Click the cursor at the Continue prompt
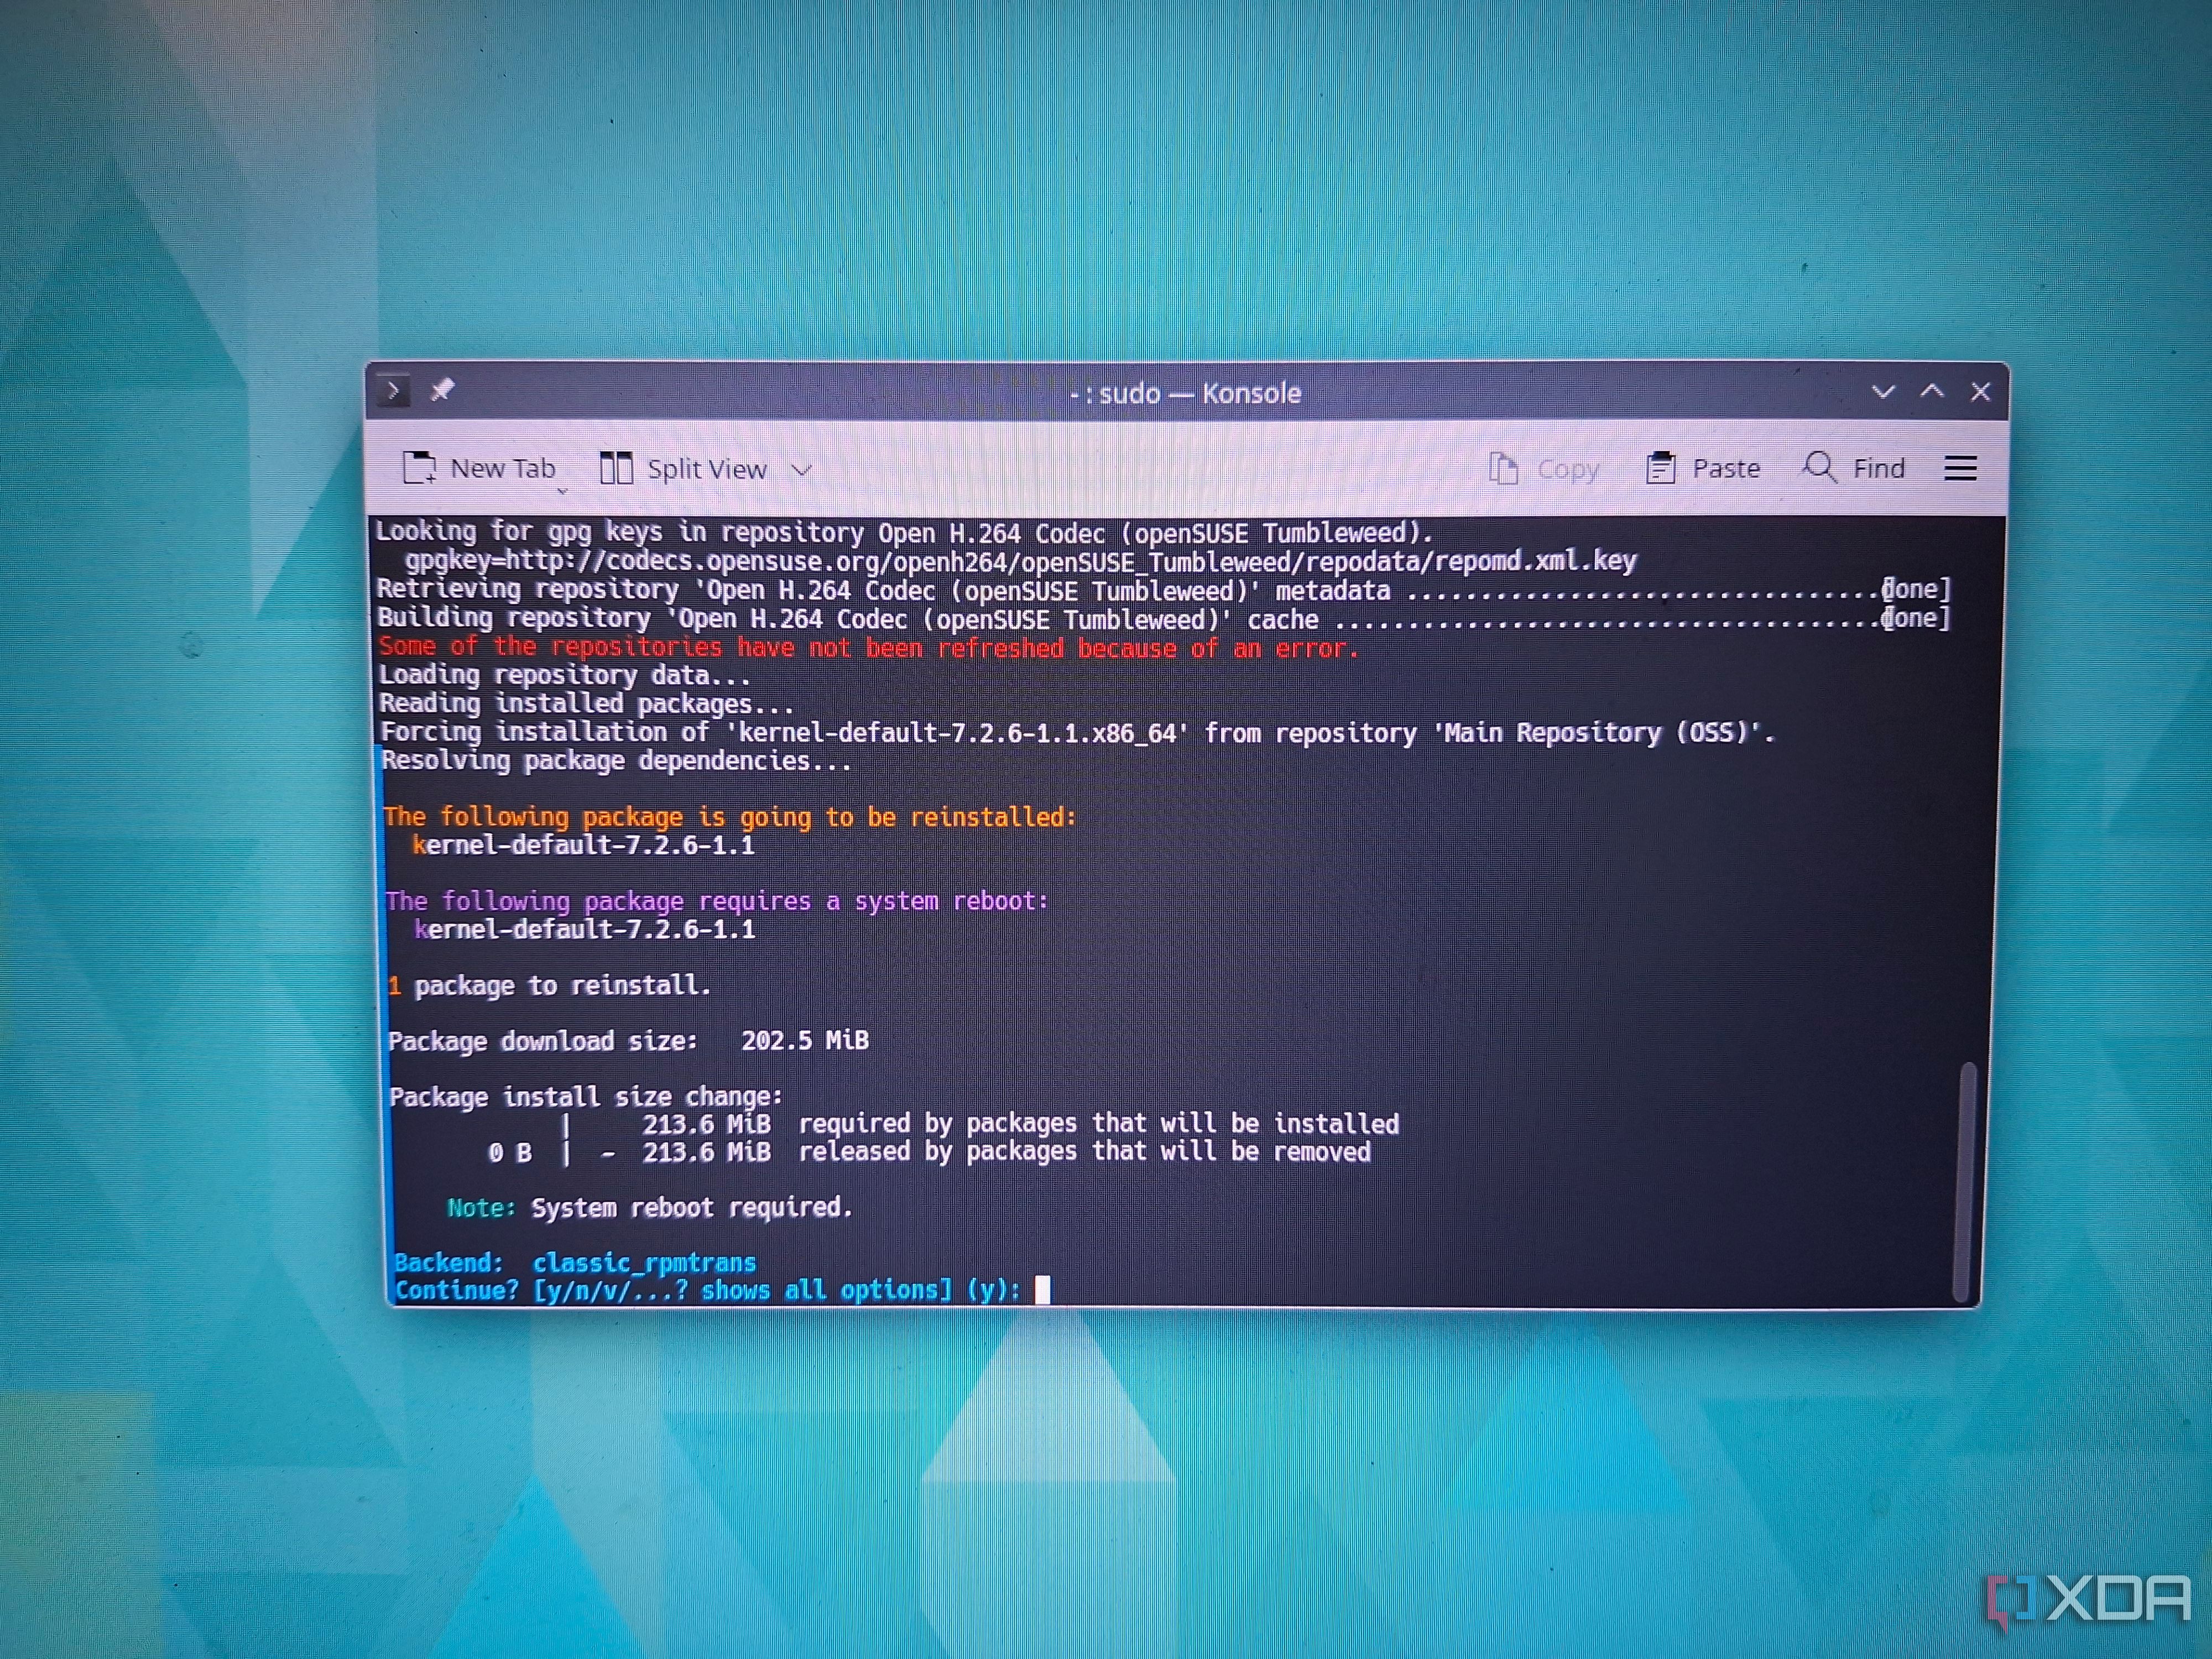This screenshot has width=2212, height=1659. point(1042,1289)
